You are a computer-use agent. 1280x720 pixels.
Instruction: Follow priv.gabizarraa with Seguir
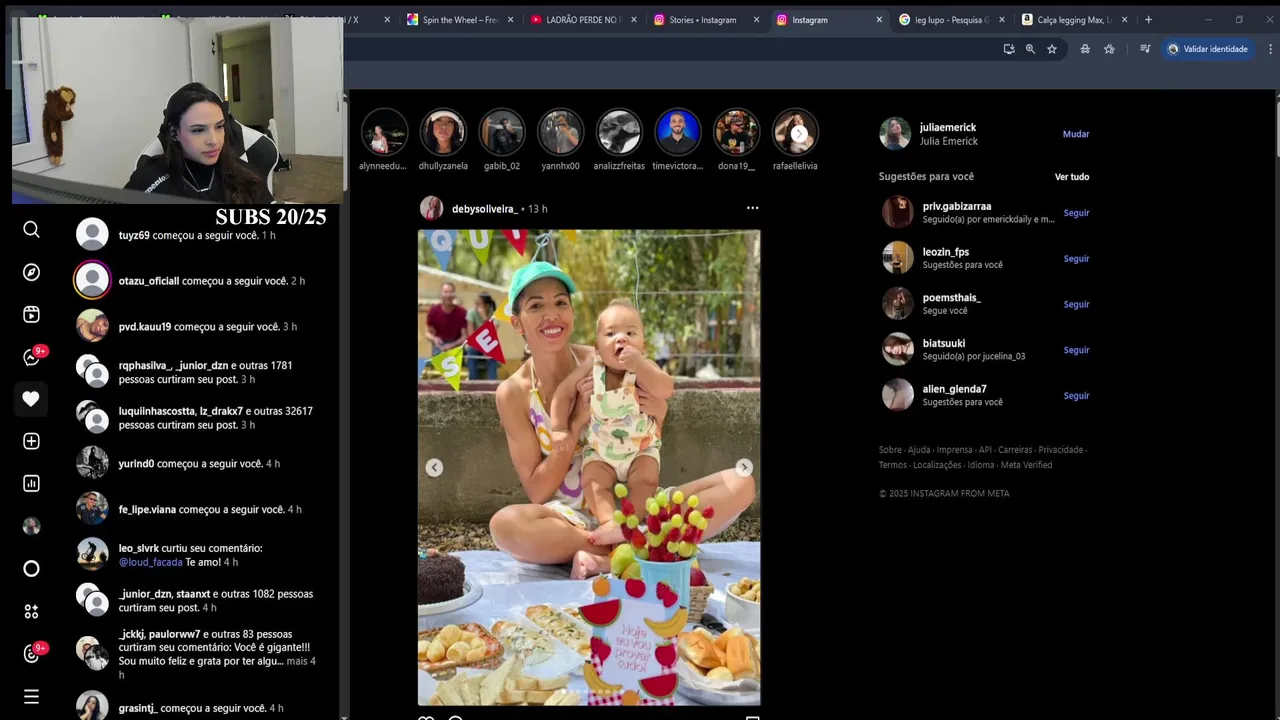pos(1076,213)
